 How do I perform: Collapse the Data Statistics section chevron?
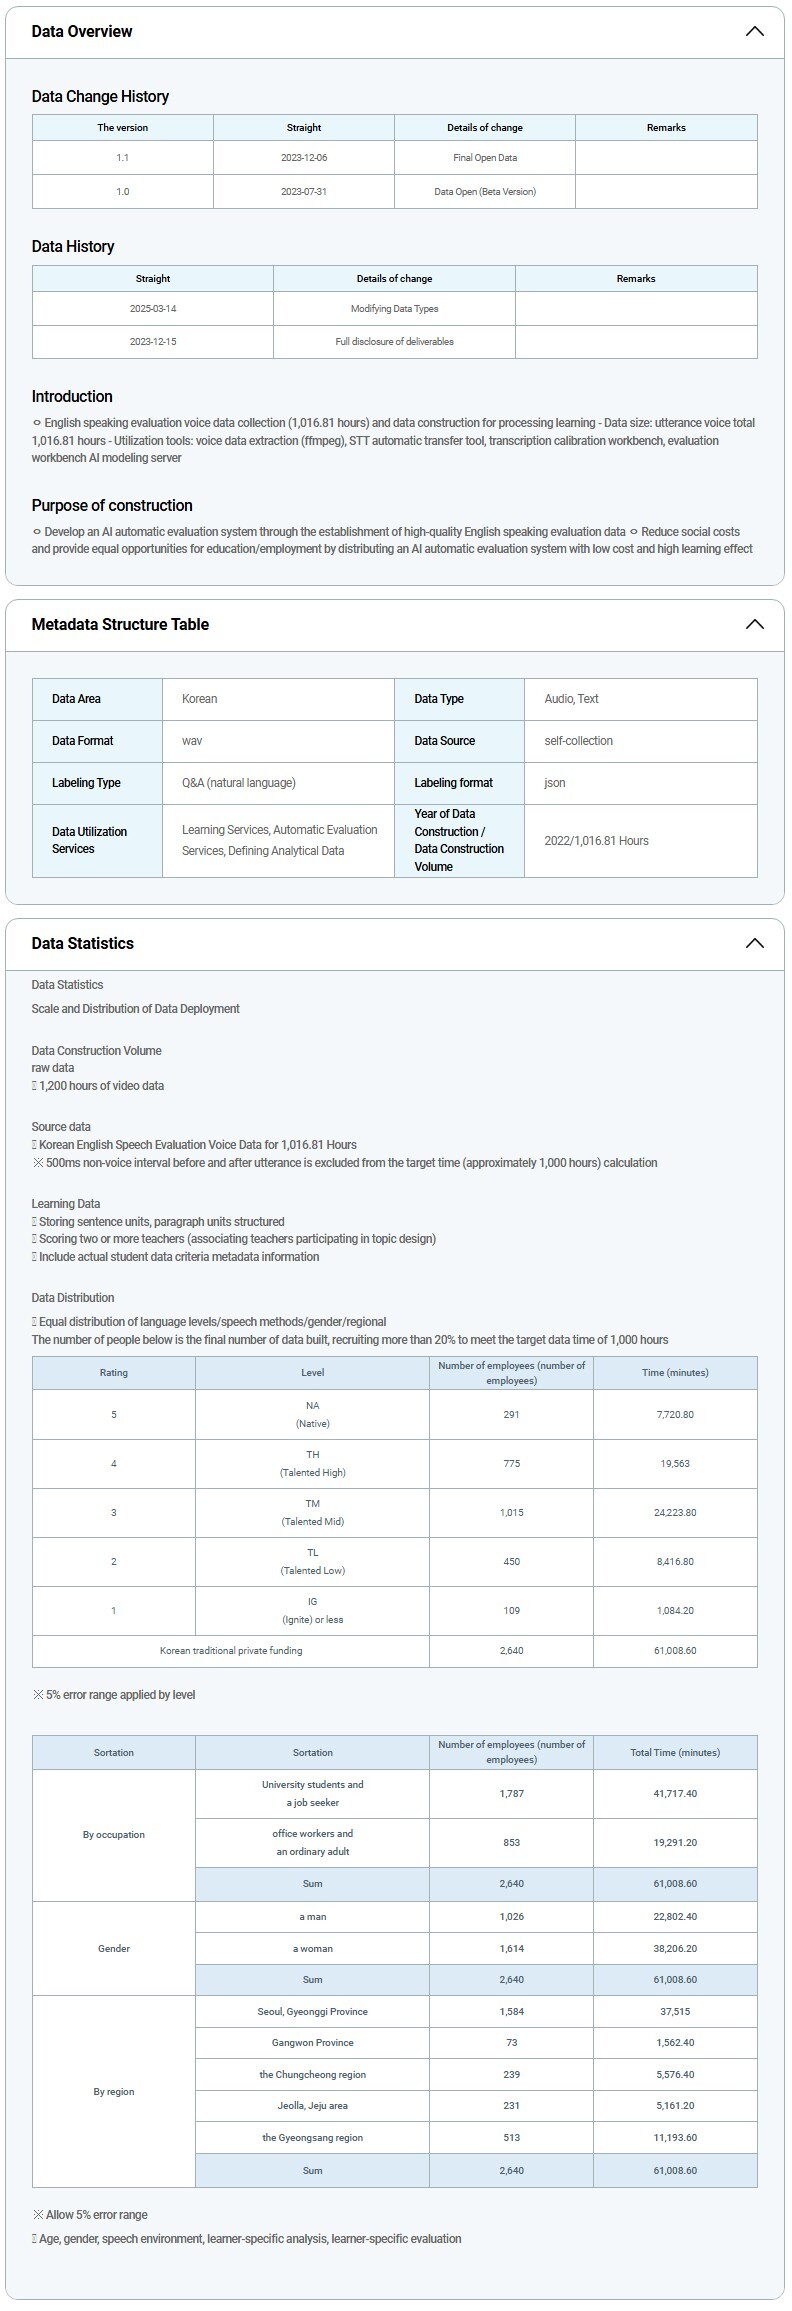point(754,943)
